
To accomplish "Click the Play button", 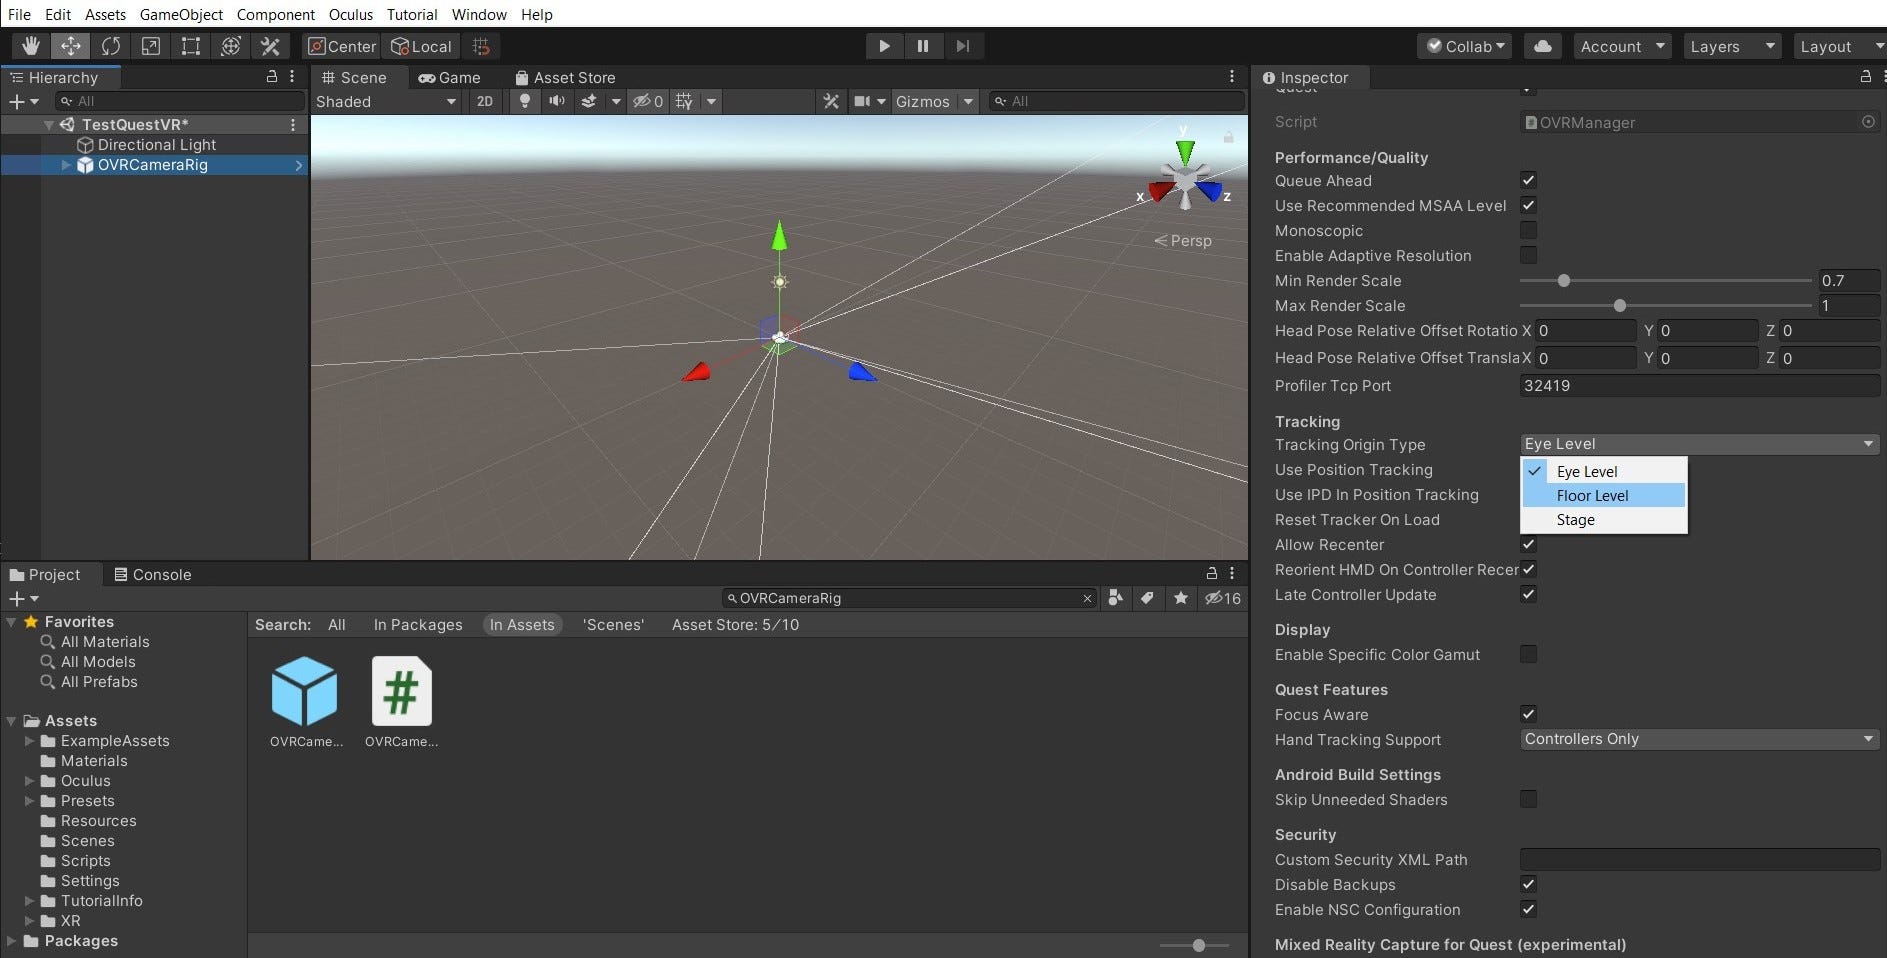I will point(883,46).
